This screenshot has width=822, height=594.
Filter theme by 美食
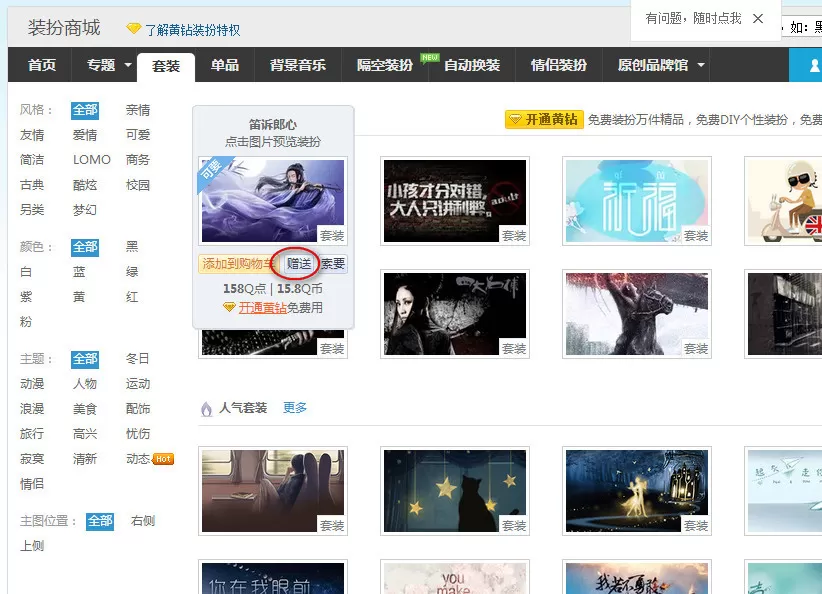pos(85,409)
